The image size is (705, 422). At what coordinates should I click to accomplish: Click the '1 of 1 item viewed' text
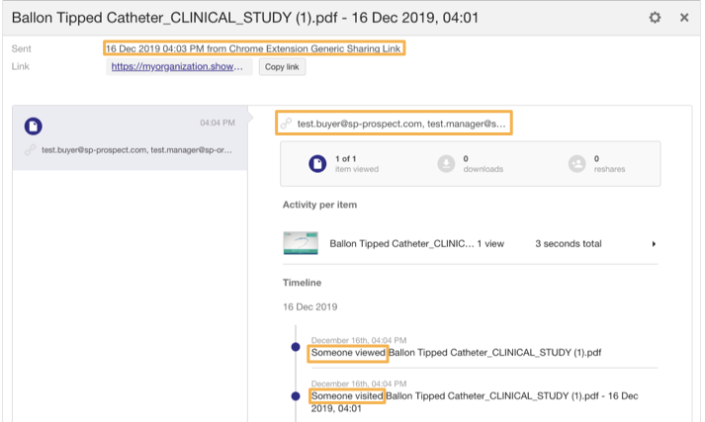[357, 164]
